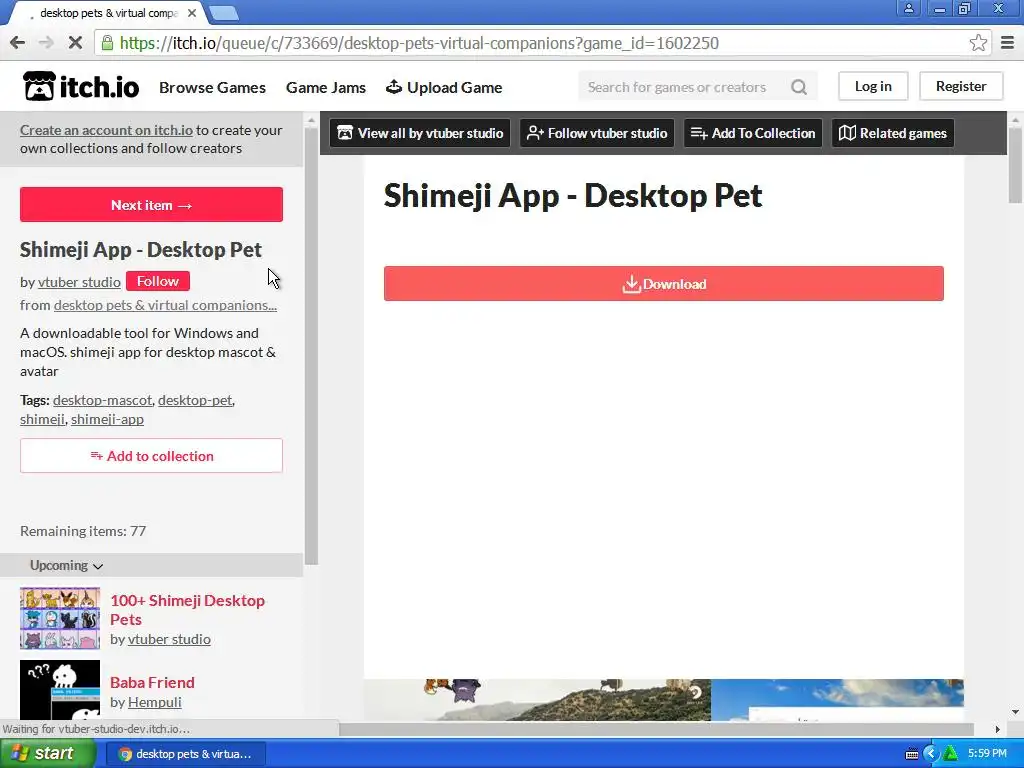Open Upload Game page
The height and width of the screenshot is (768, 1024).
[444, 88]
